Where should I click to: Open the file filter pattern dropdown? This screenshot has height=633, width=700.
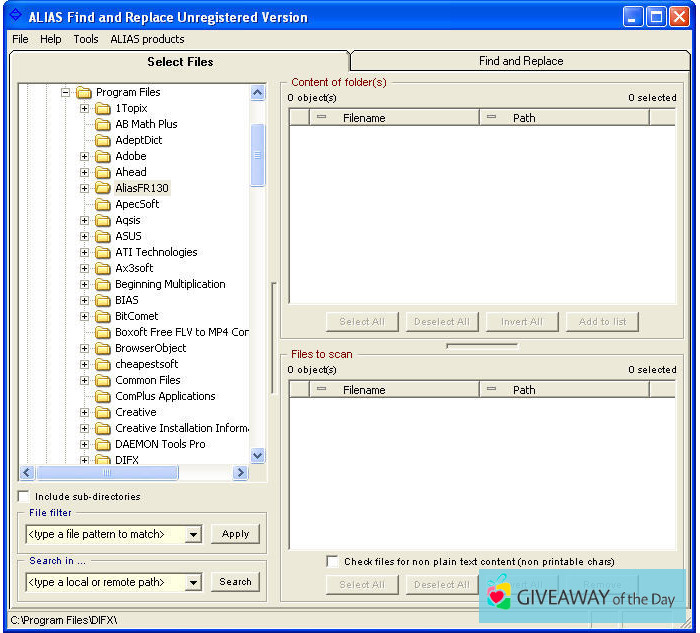pyautogui.click(x=193, y=534)
